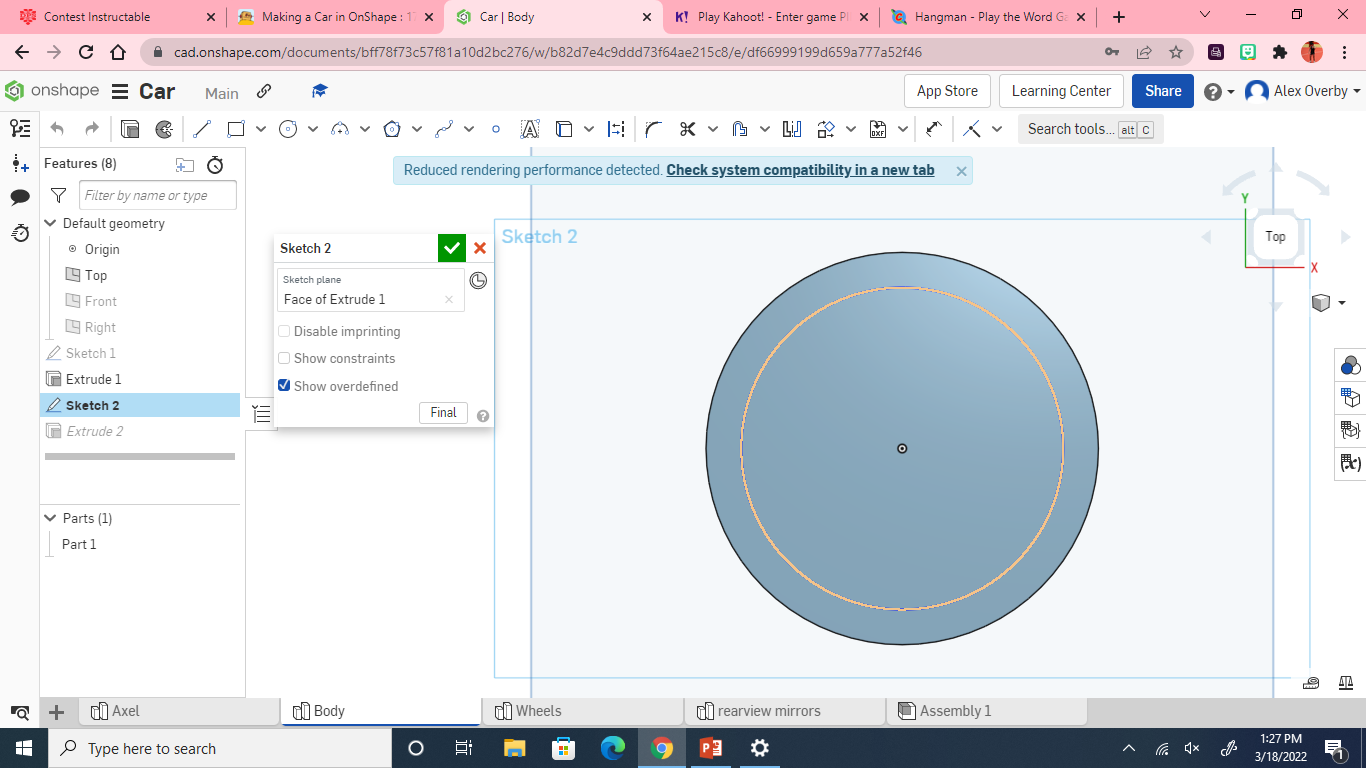Viewport: 1366px width, 768px height.
Task: Check the Show constraints option
Action: tap(284, 358)
